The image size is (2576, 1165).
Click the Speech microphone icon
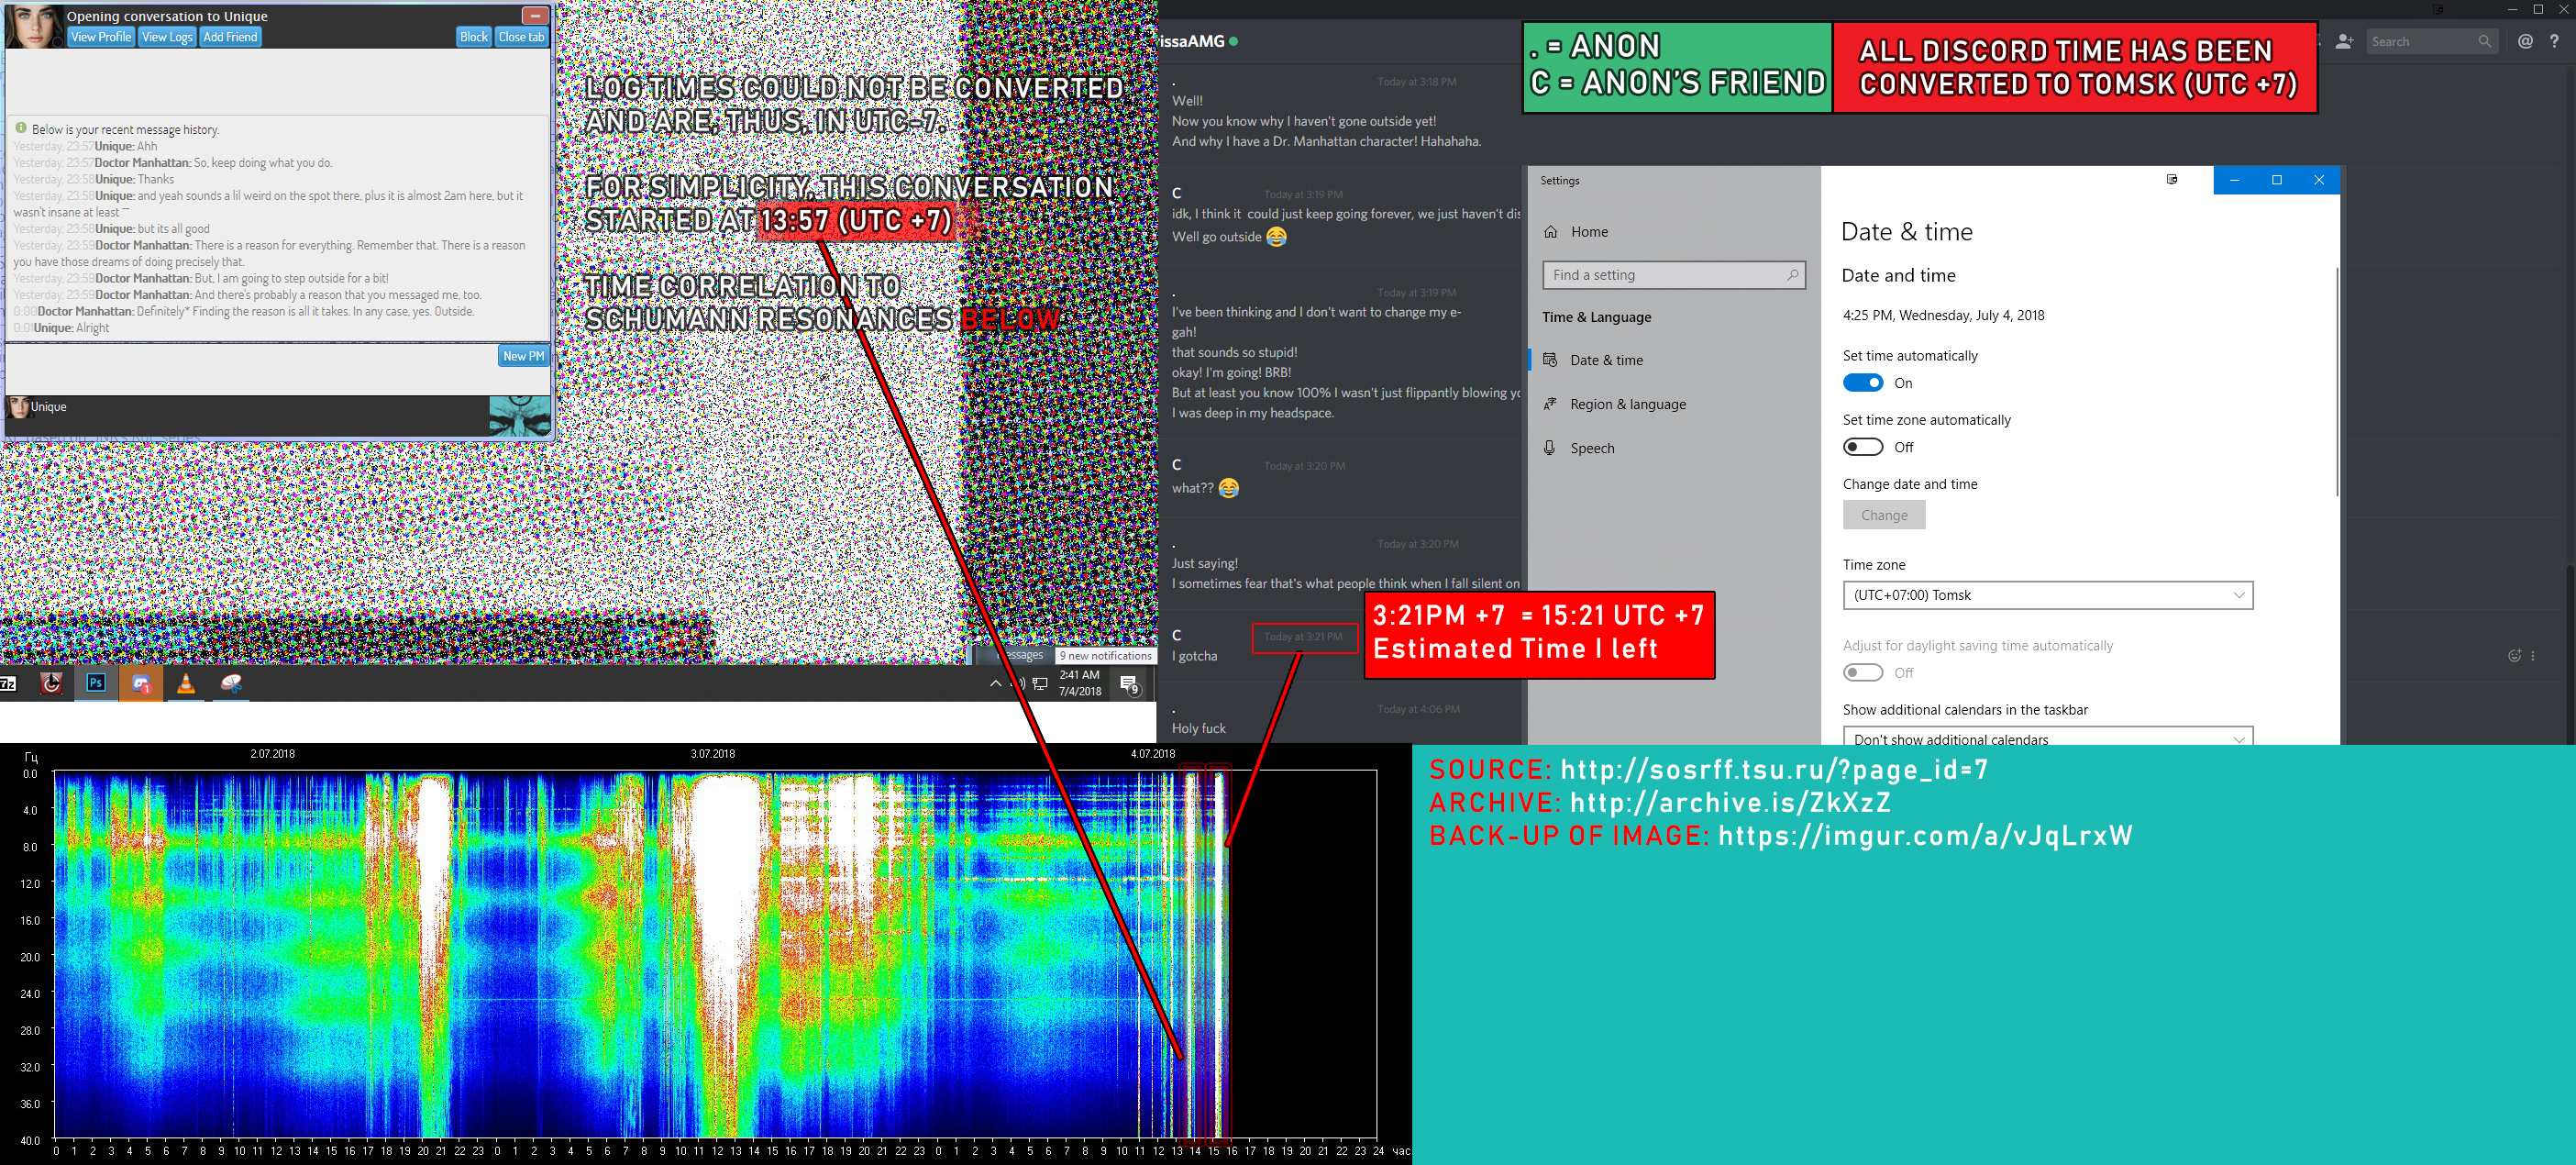[1550, 448]
